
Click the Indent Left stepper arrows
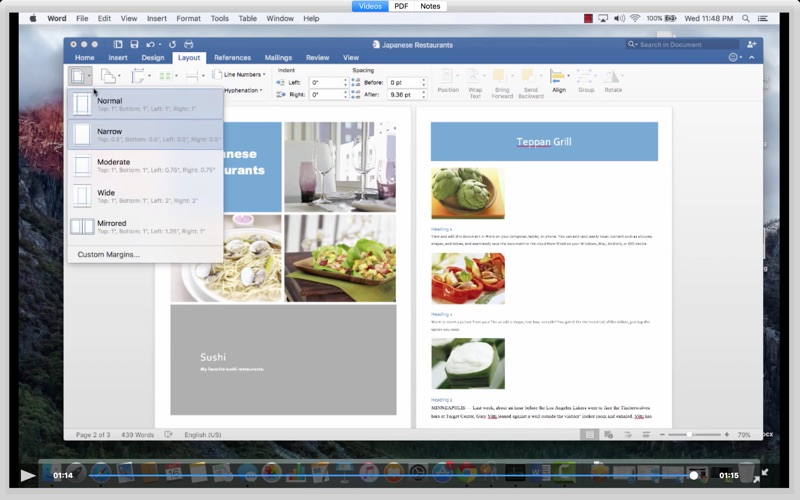pos(345,82)
